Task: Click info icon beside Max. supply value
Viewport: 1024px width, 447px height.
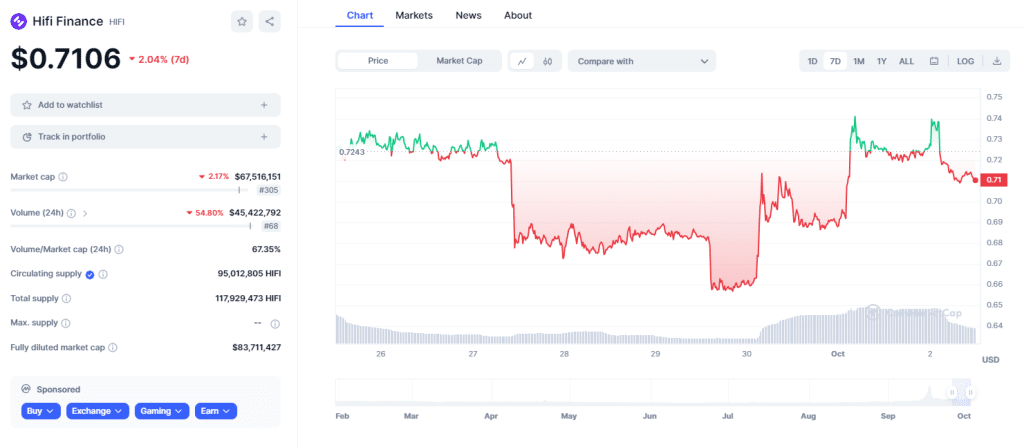Action: click(x=276, y=323)
